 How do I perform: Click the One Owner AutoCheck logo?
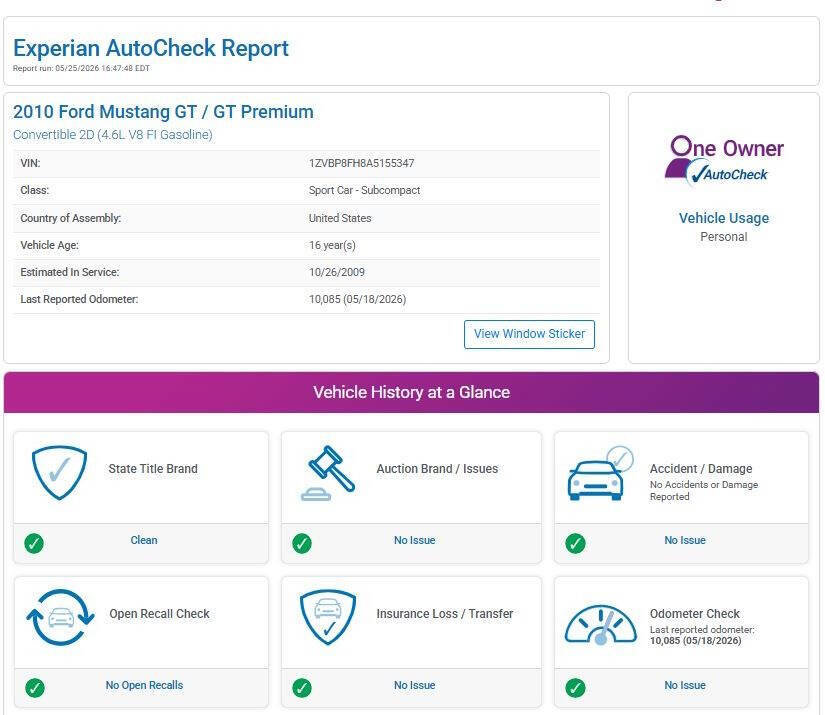click(724, 162)
